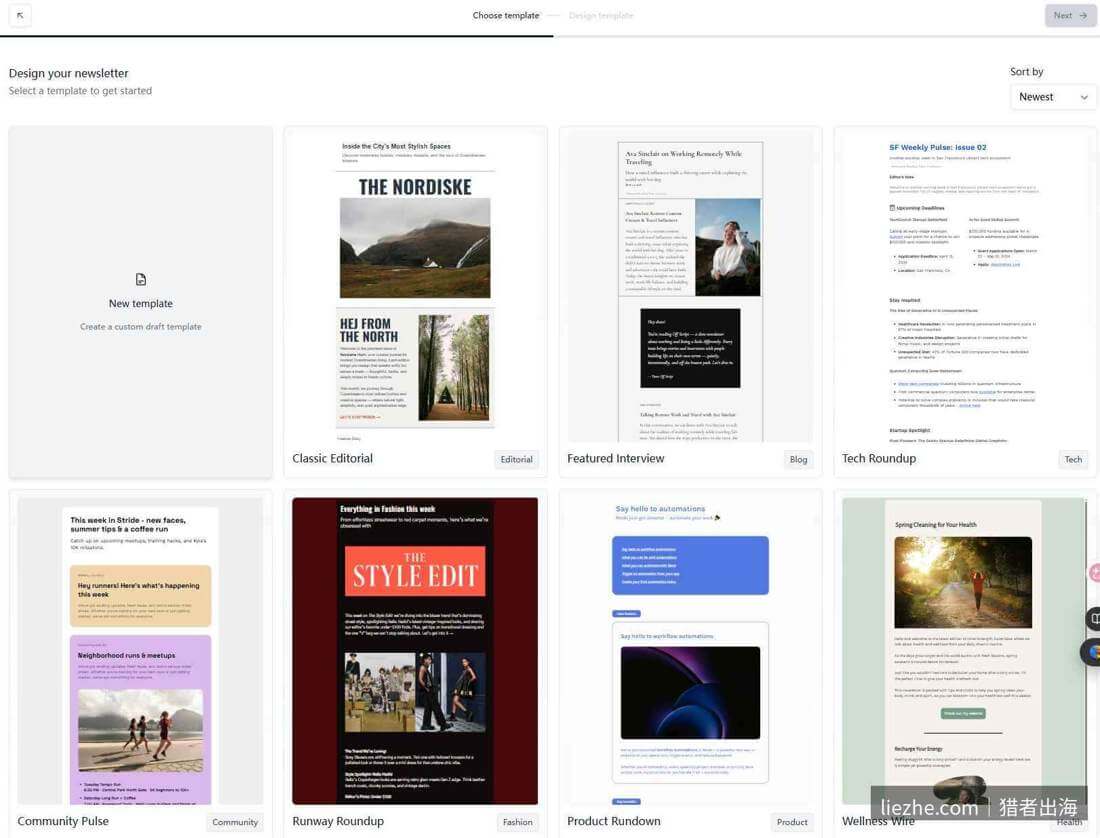
Task: Click the Design your newsletter heading
Action: tap(69, 73)
